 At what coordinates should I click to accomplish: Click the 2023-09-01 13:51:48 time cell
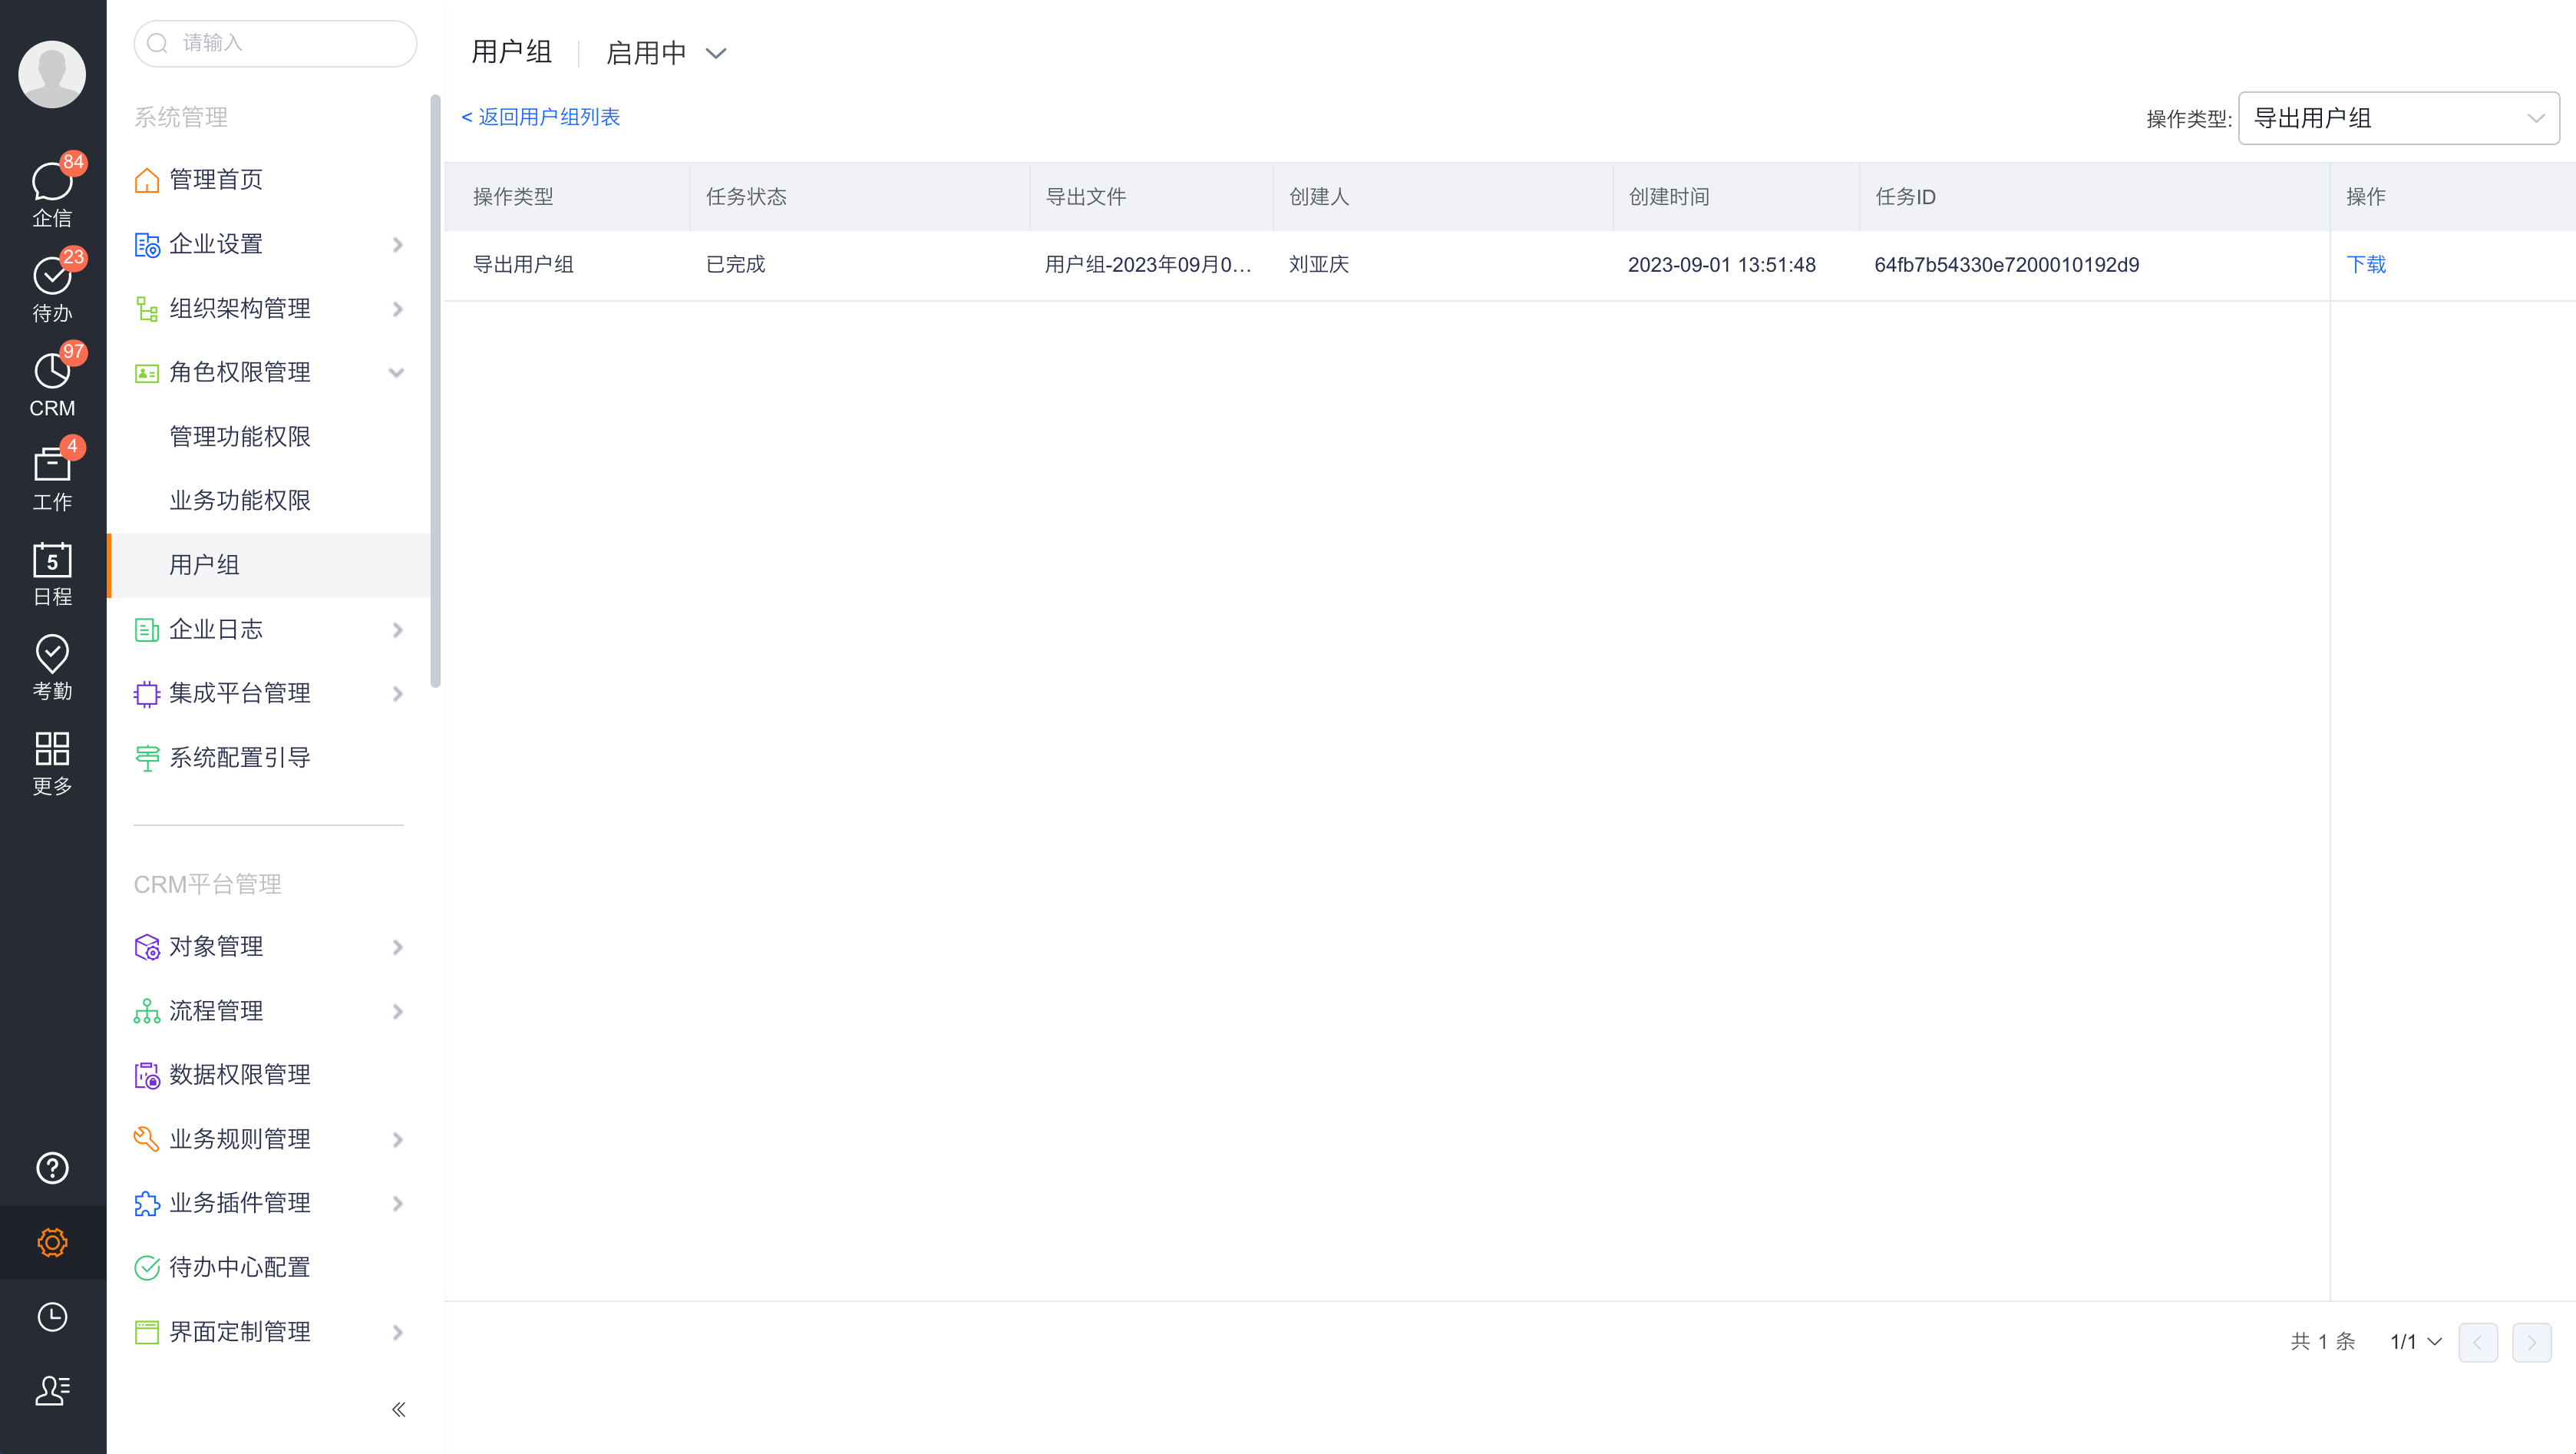pos(1722,265)
